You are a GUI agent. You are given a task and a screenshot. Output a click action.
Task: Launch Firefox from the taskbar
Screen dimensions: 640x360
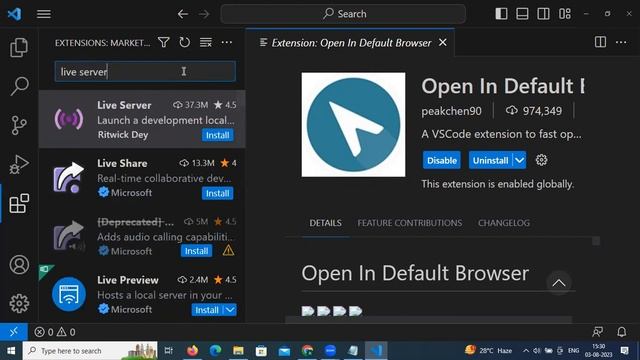[x=192, y=351]
